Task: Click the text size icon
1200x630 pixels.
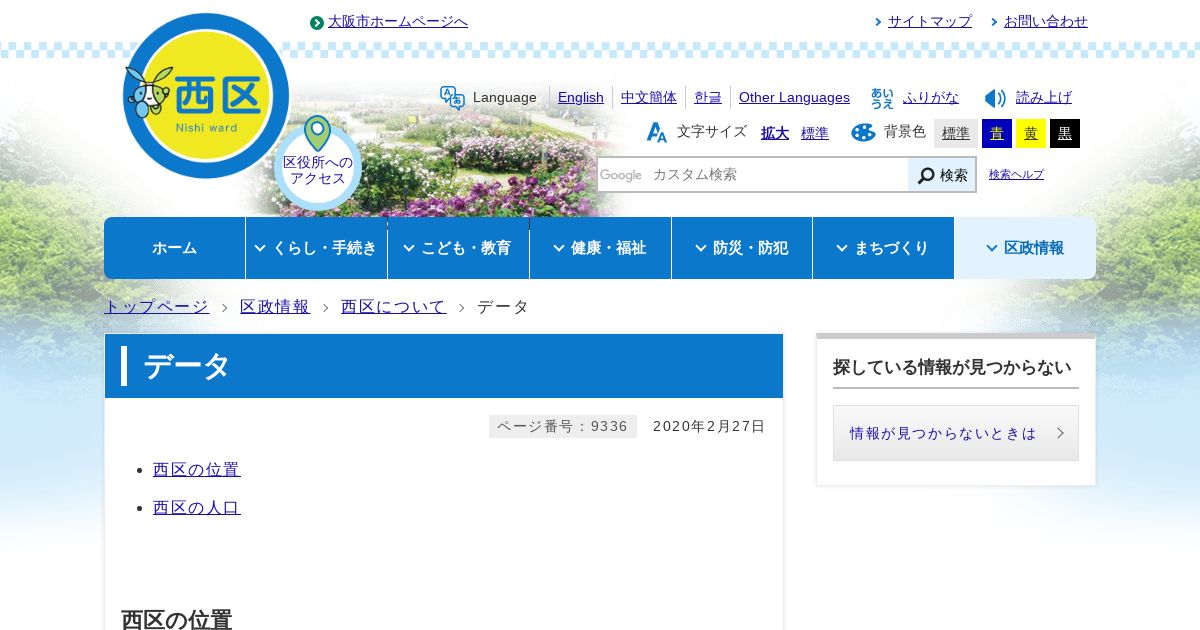Action: pos(656,132)
